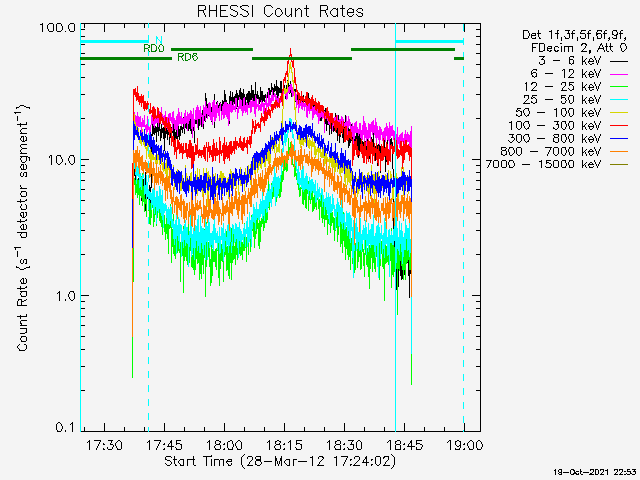Click cyan line swatch for 25-50 keV

[619, 100]
